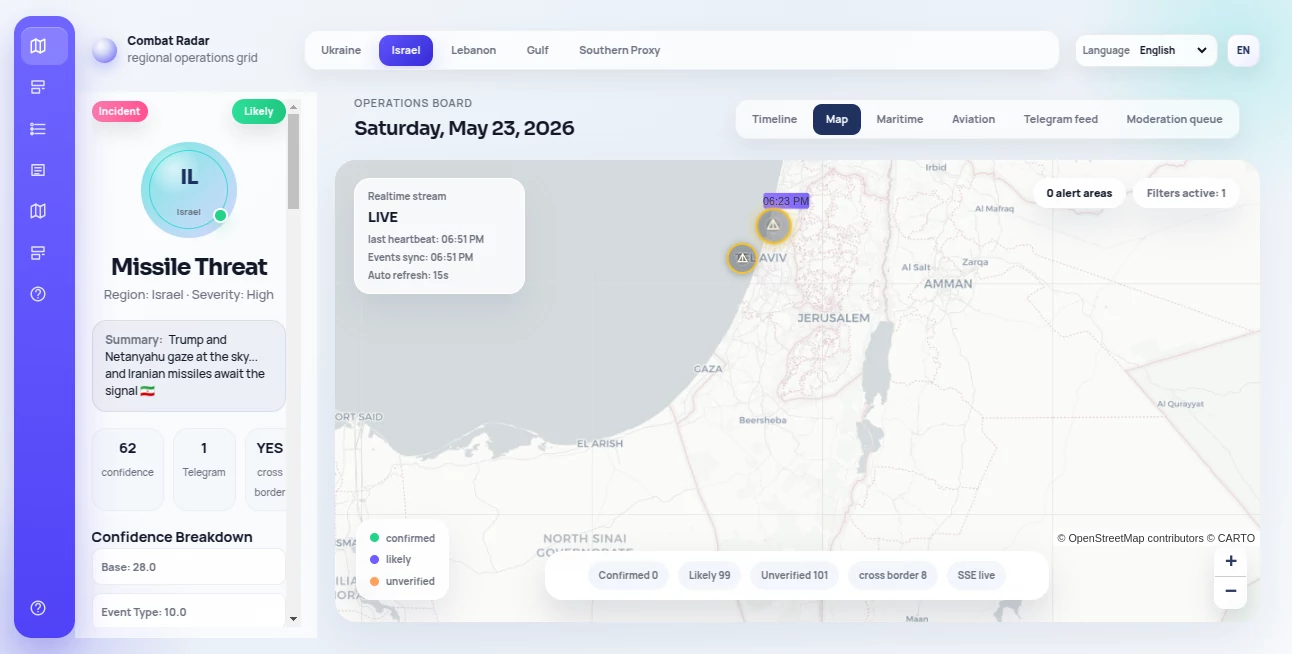Viewport: 1292px width, 654px height.
Task: Select the Lebanon region tab
Action: (473, 50)
